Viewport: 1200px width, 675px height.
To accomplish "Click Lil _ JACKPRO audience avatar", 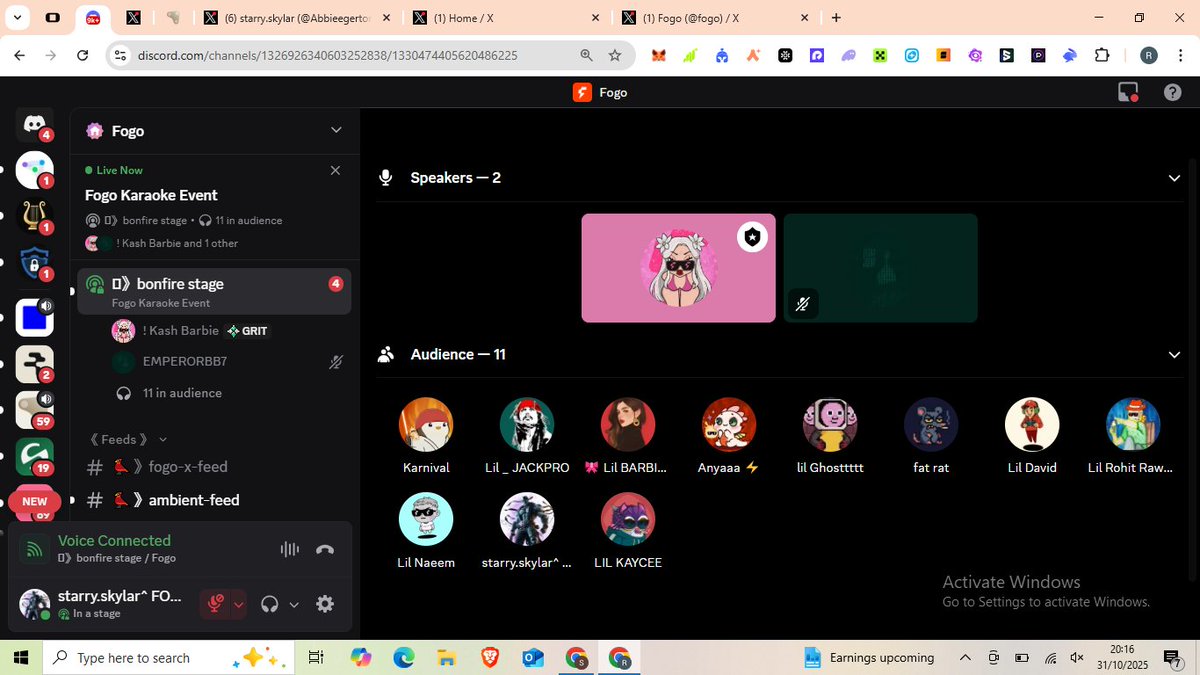I will (x=527, y=424).
